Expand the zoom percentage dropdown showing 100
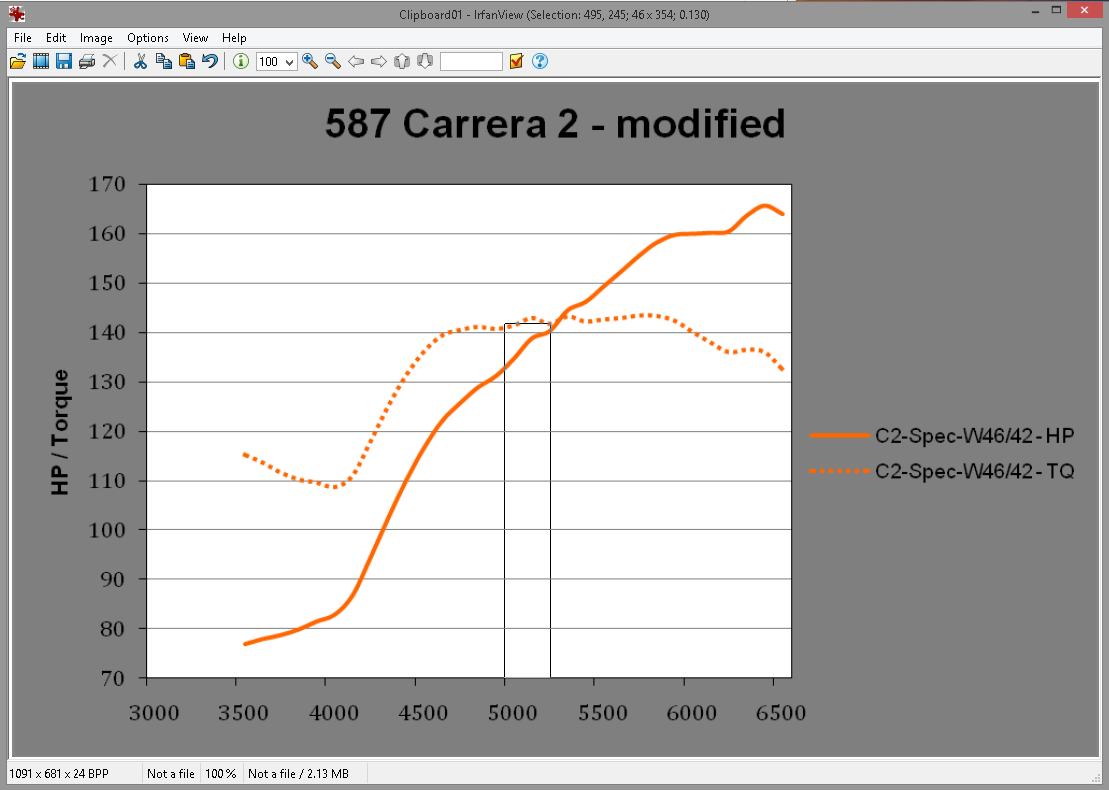Viewport: 1109px width, 790px height. pos(289,62)
